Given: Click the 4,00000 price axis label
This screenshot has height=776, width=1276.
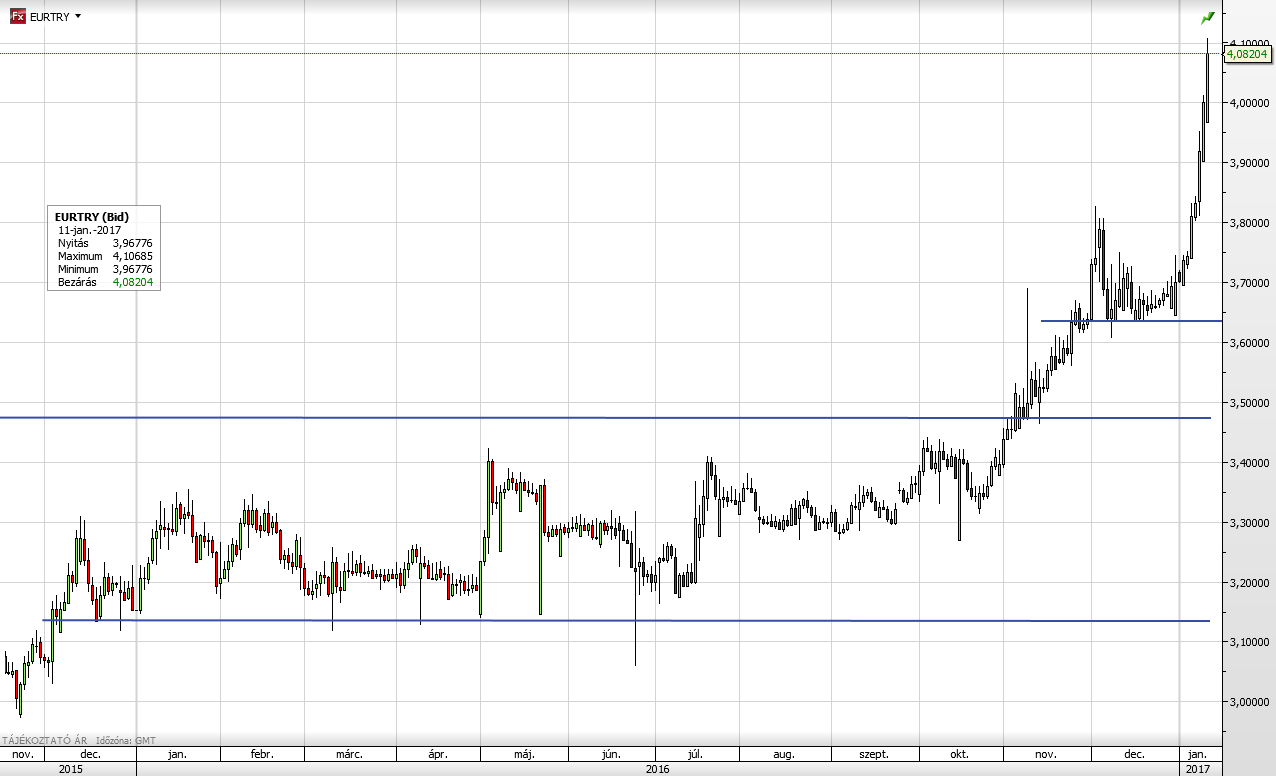Looking at the screenshot, I should pos(1248,102).
